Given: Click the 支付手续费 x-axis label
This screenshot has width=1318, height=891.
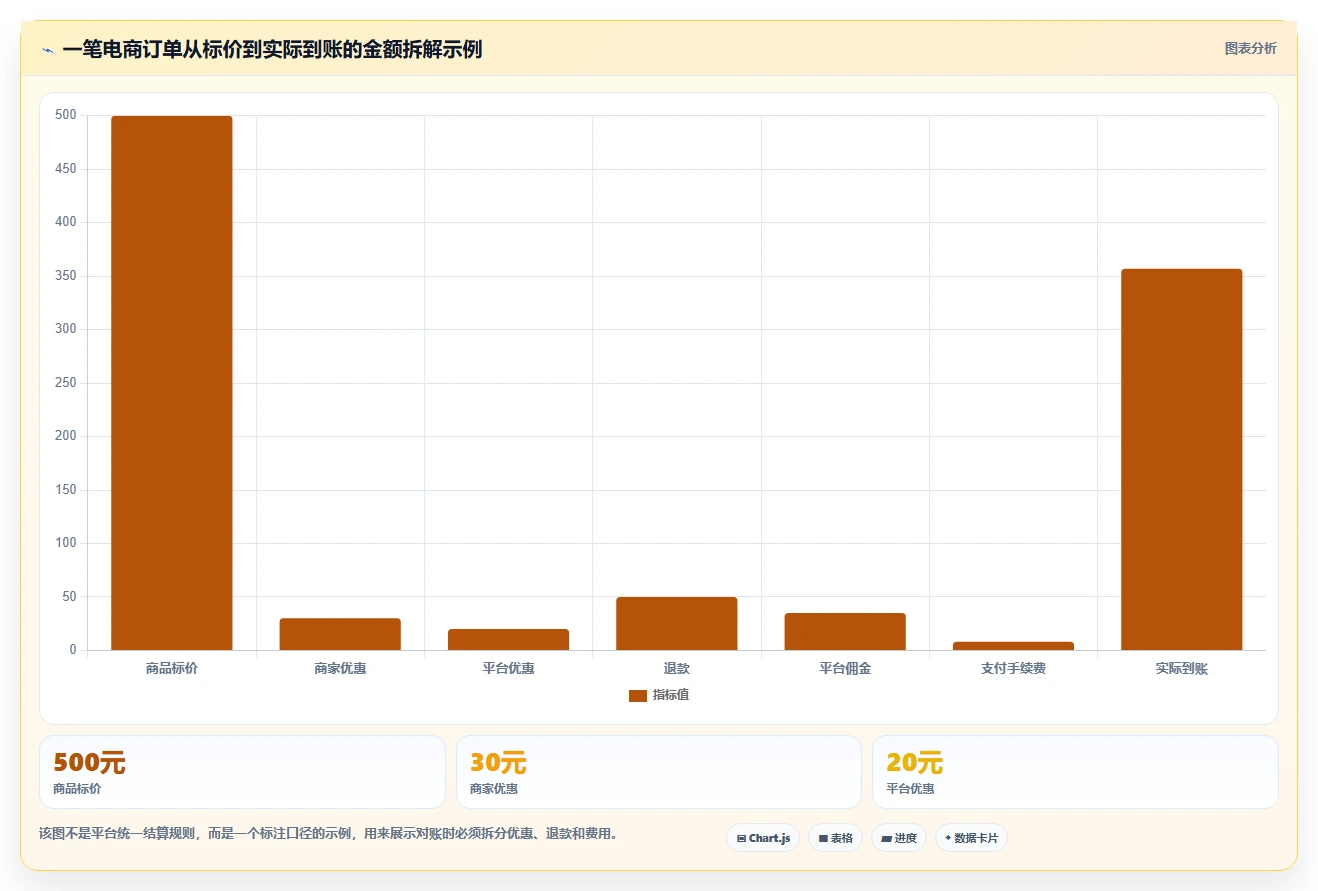Looking at the screenshot, I should pos(1013,668).
